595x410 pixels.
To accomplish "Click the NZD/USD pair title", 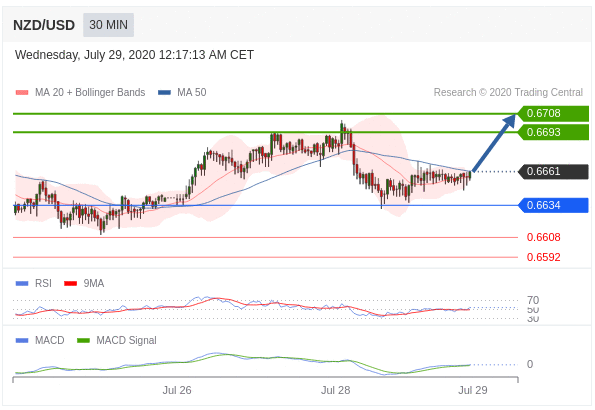I will pos(44,25).
